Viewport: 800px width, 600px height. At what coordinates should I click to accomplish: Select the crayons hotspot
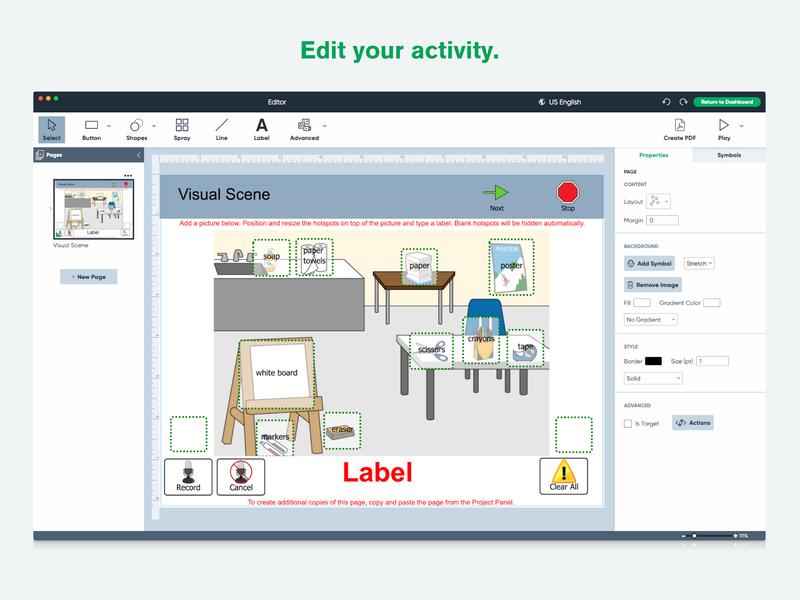pos(481,340)
